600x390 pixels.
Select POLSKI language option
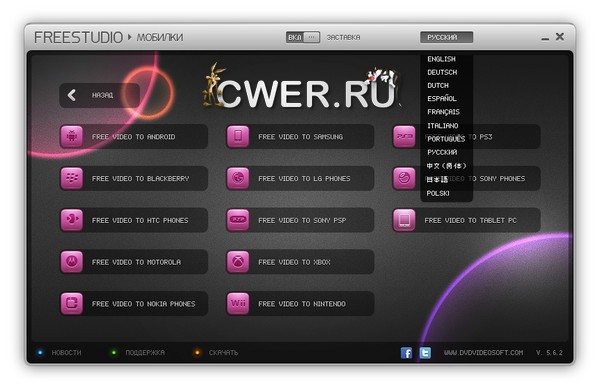(438, 193)
